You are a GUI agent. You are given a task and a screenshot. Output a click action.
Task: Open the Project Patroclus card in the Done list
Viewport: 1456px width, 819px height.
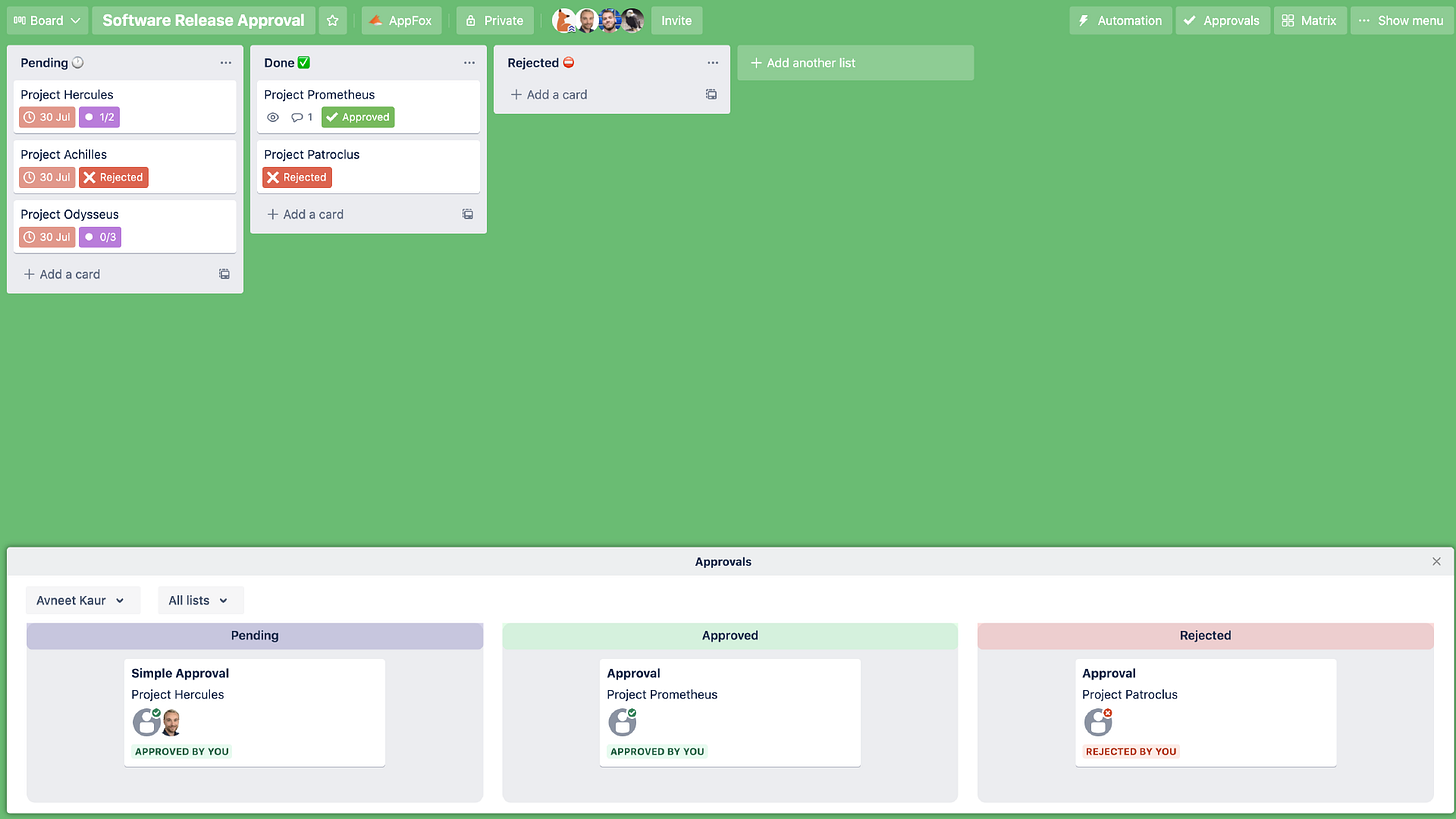(x=368, y=166)
